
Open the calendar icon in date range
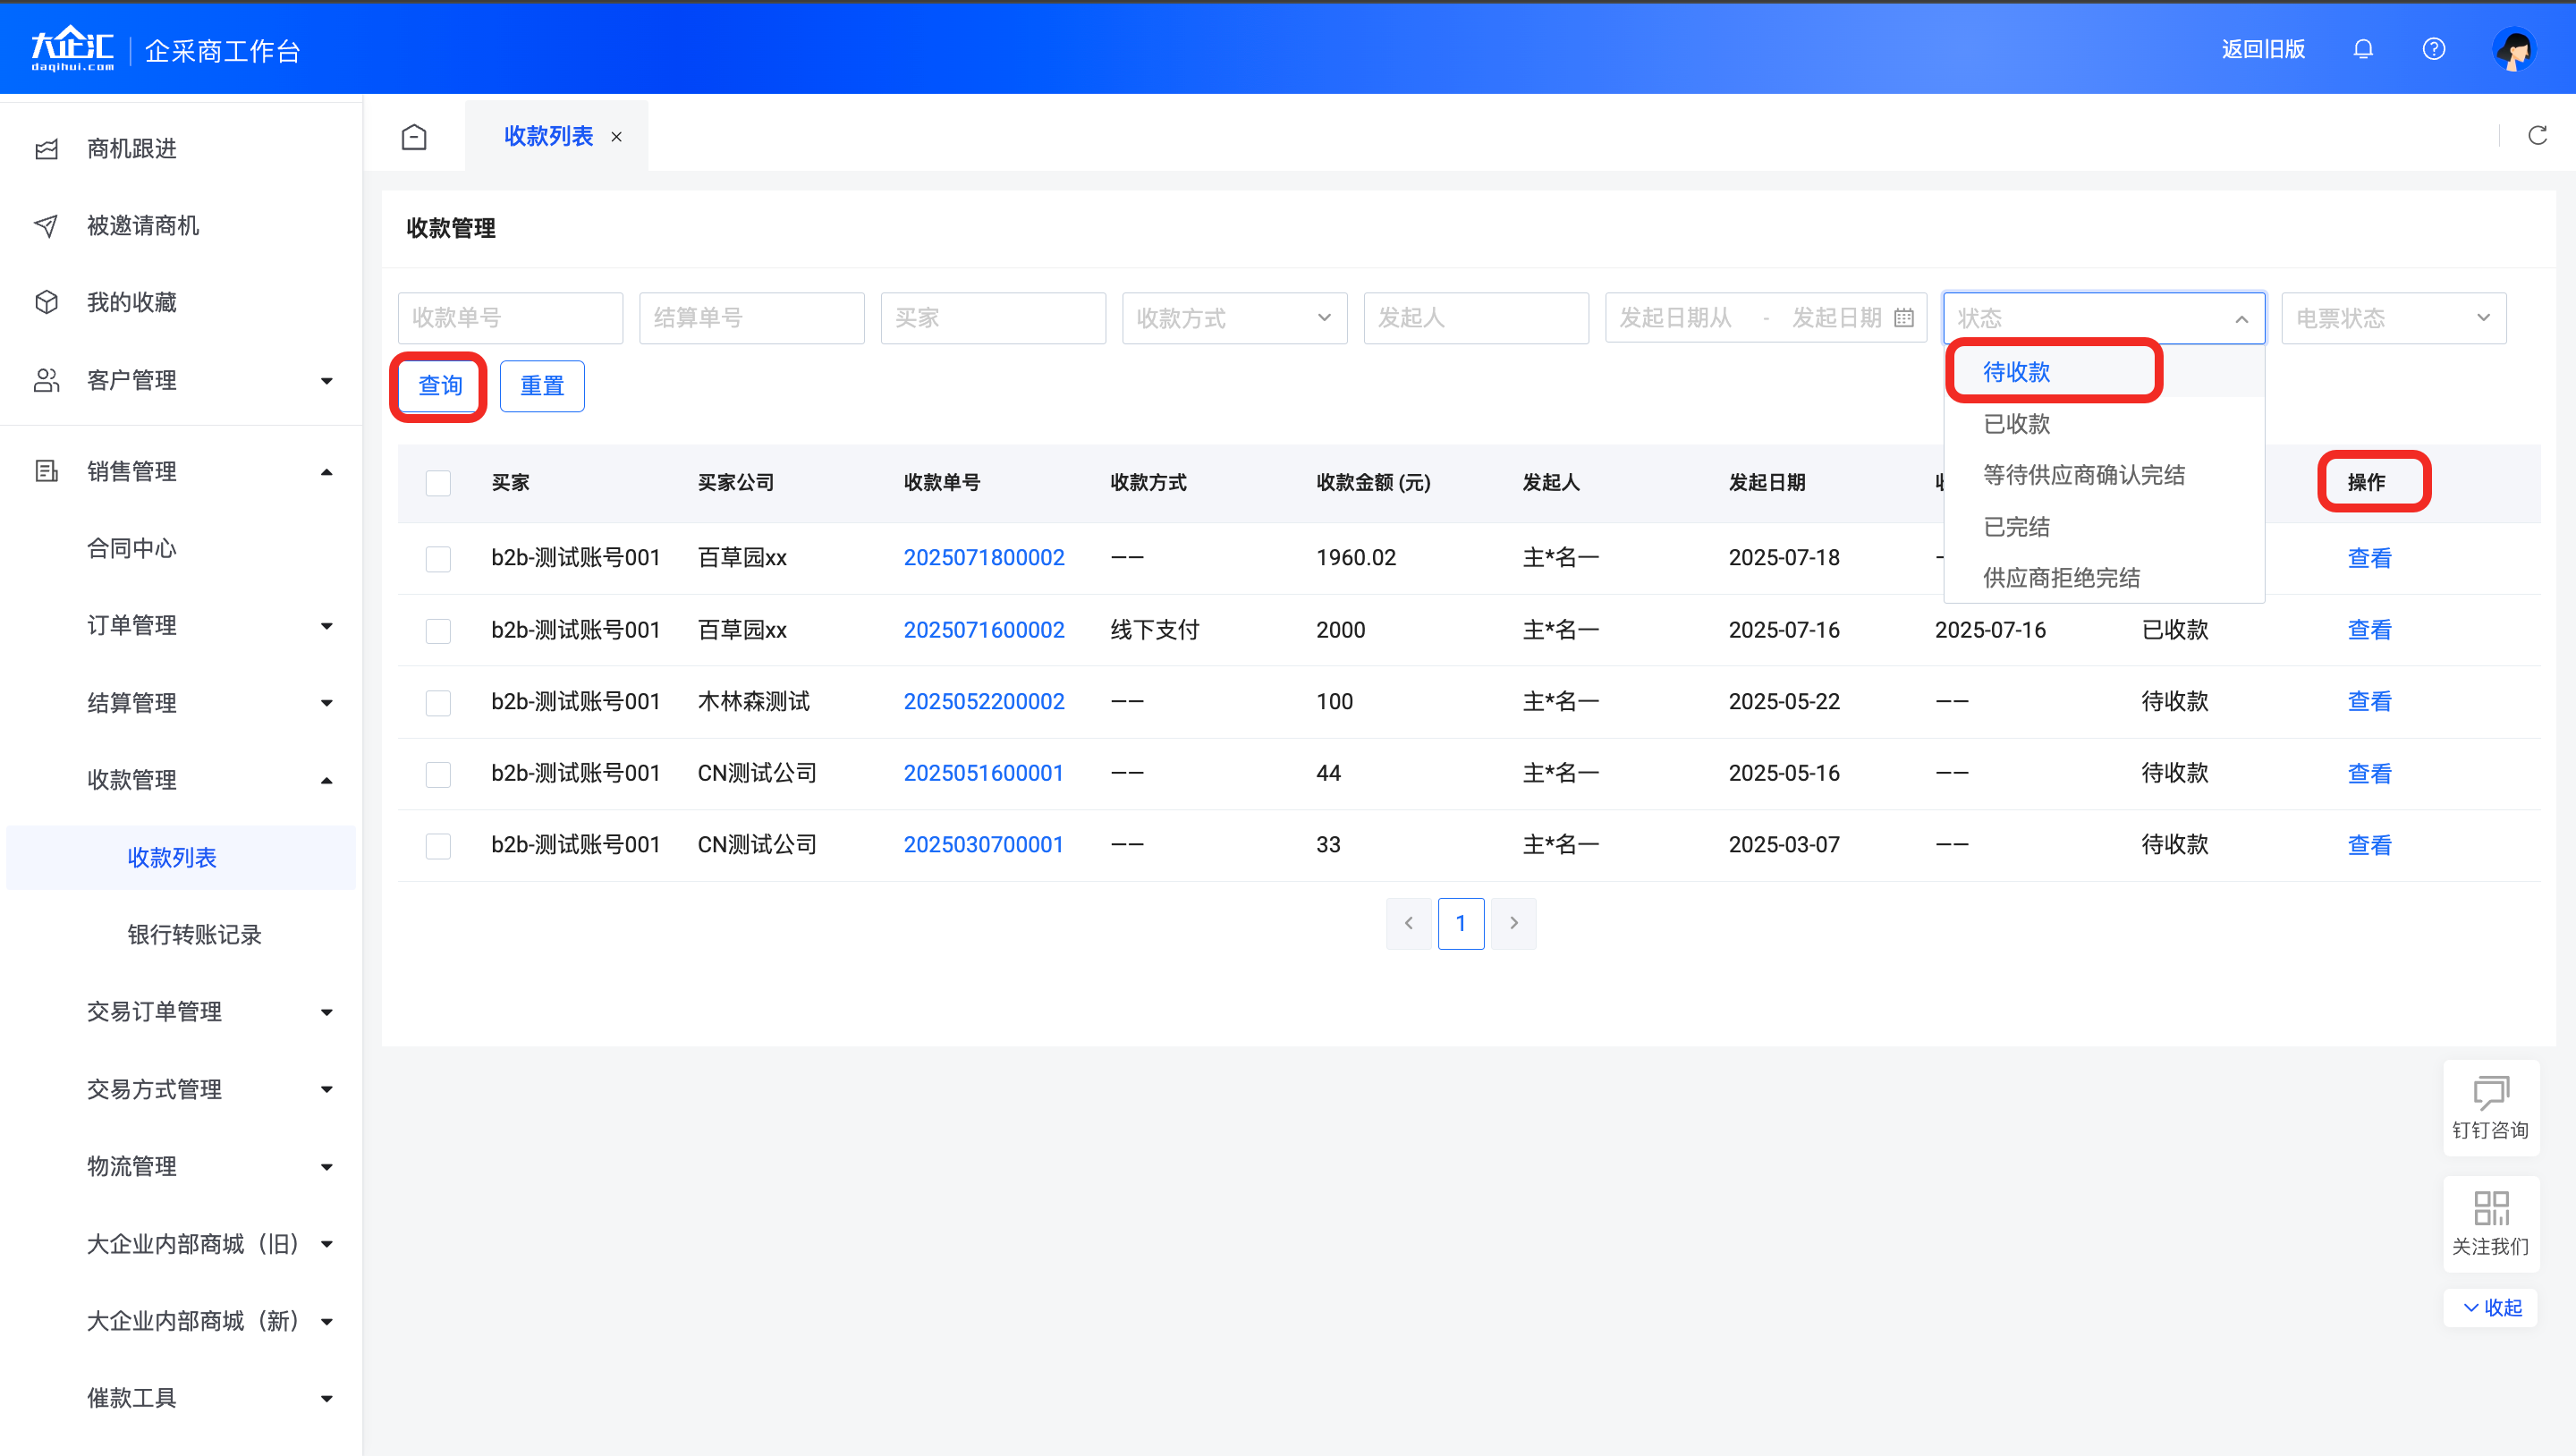click(x=1904, y=318)
